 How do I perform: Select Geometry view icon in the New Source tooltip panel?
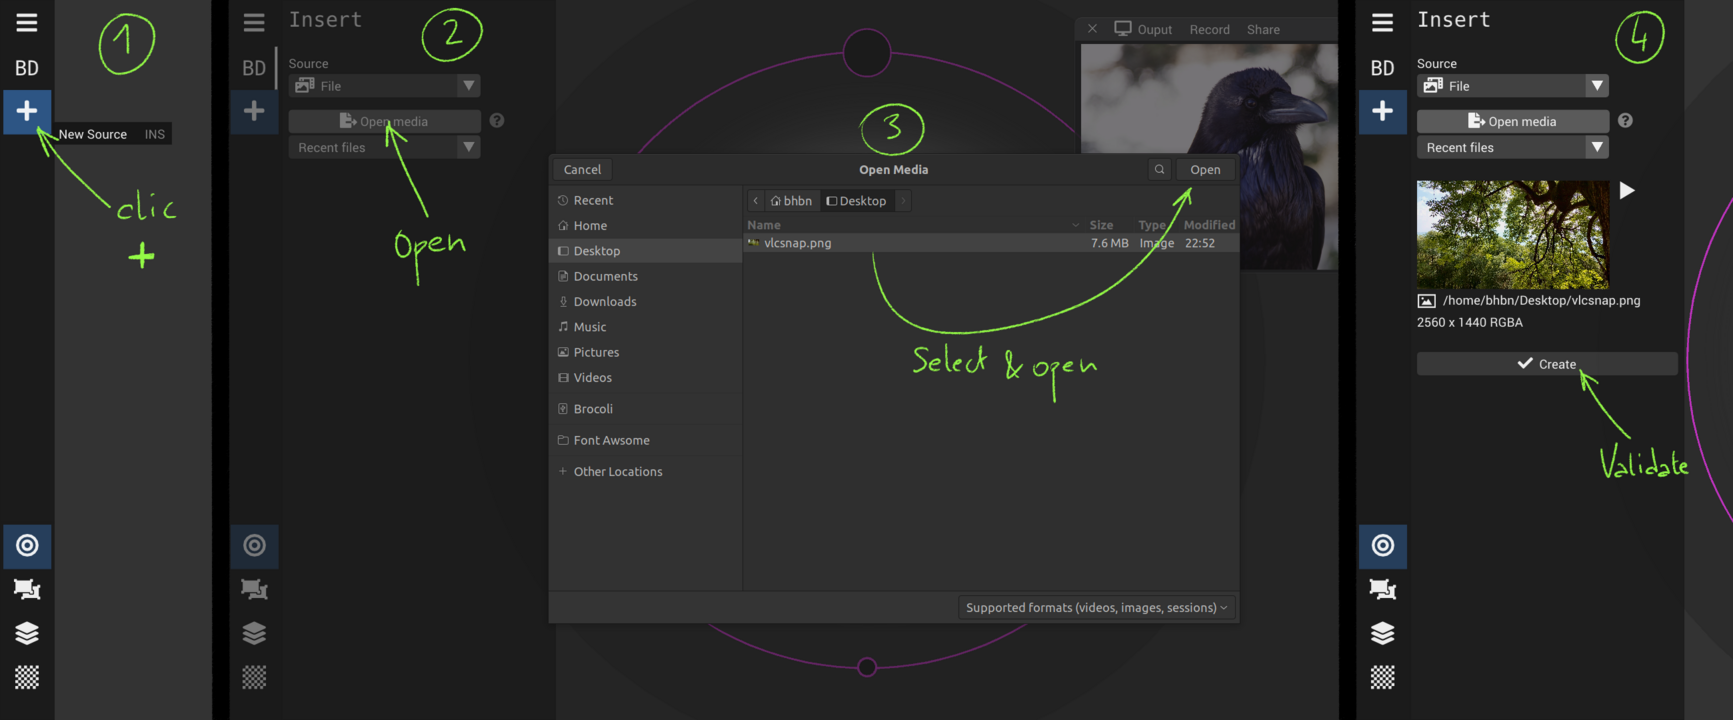[x=27, y=589]
